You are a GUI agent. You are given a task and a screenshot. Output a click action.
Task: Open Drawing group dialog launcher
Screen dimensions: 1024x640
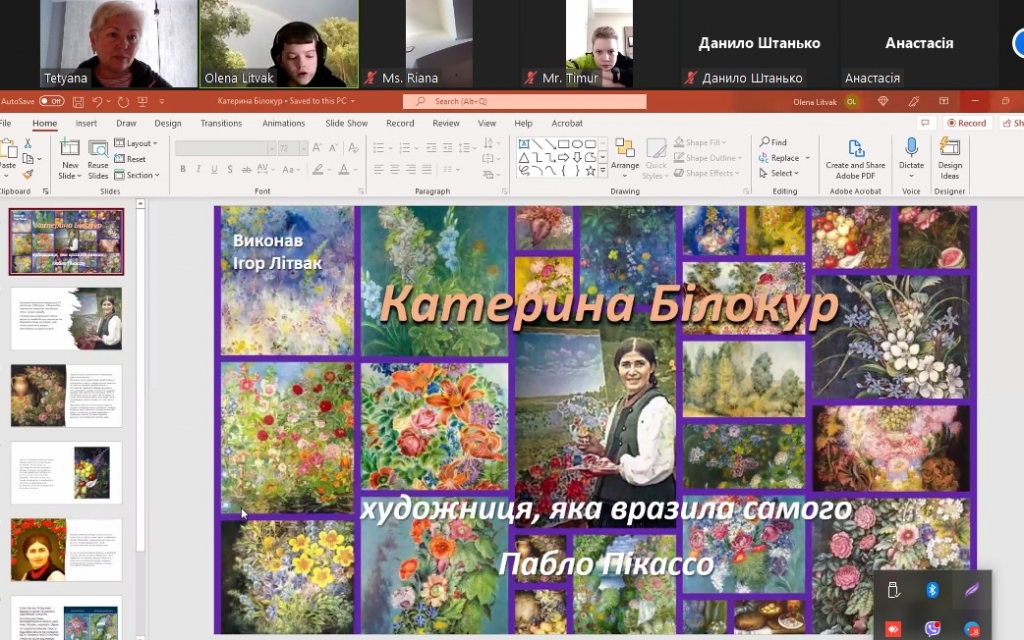pyautogui.click(x=746, y=191)
